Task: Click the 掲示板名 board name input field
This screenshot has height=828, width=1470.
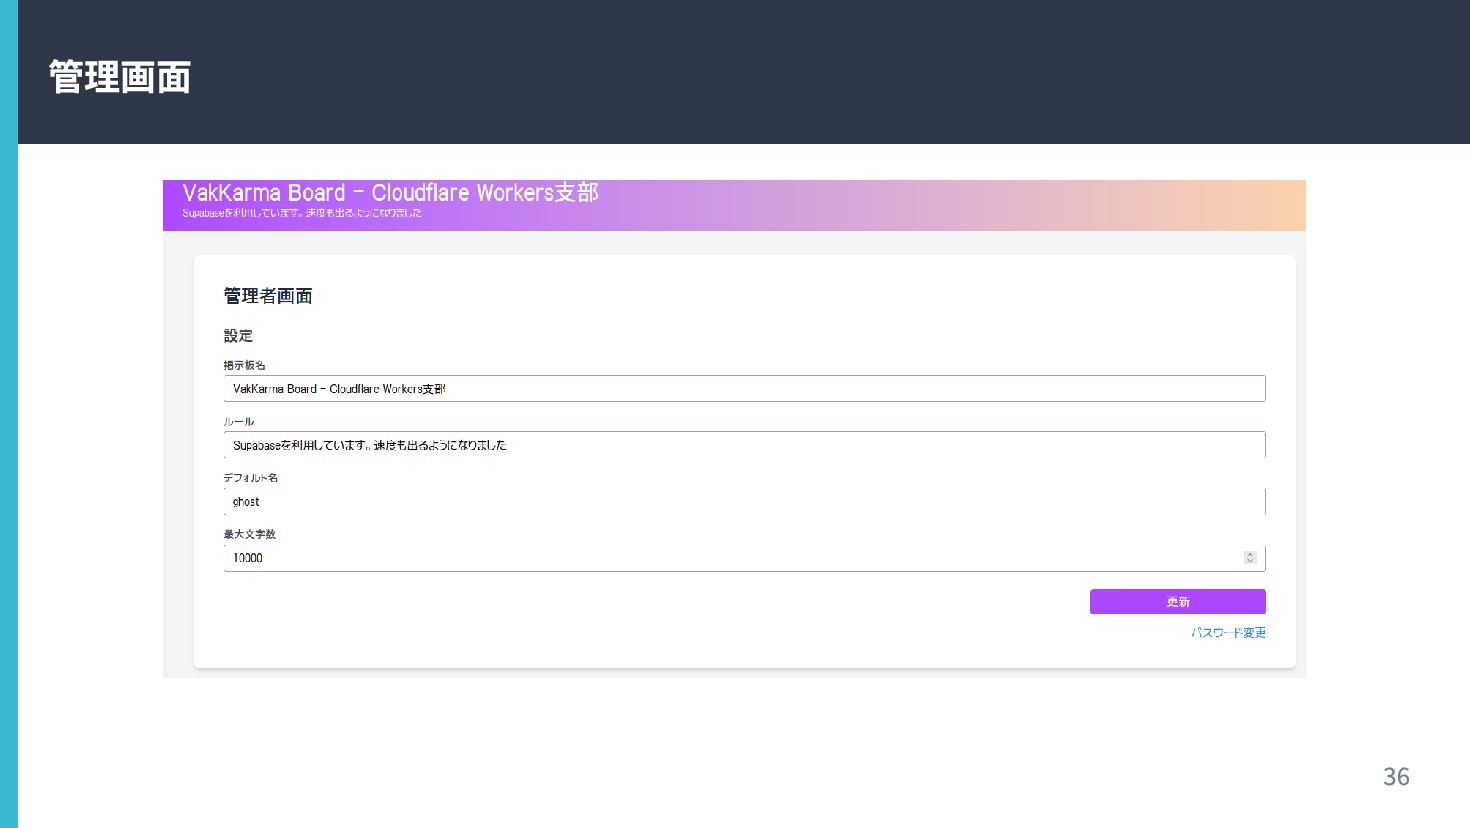Action: click(744, 389)
